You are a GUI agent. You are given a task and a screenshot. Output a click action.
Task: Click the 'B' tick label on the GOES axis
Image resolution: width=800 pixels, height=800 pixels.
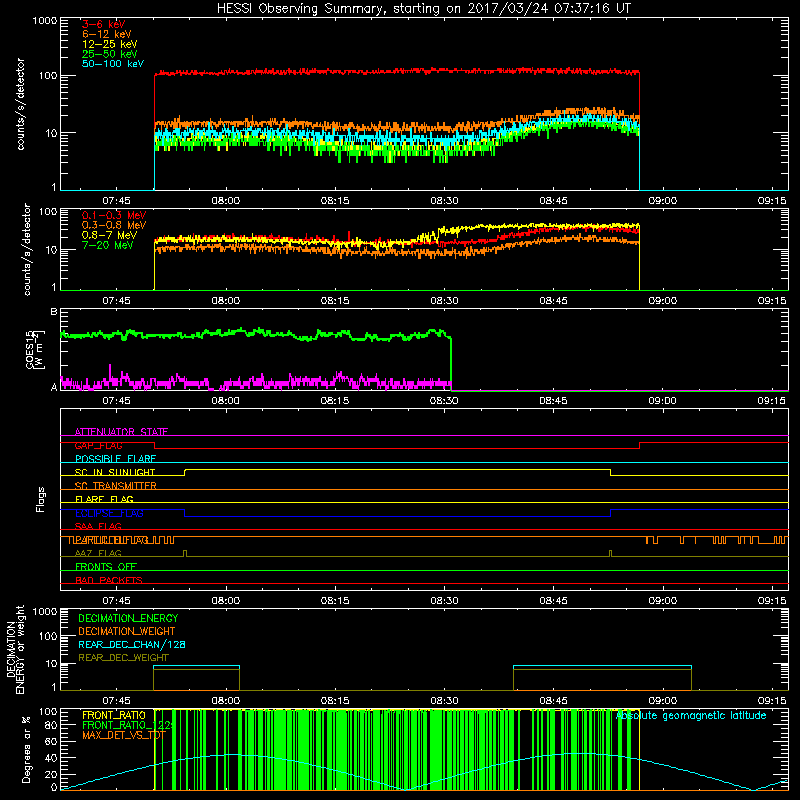click(x=54, y=312)
